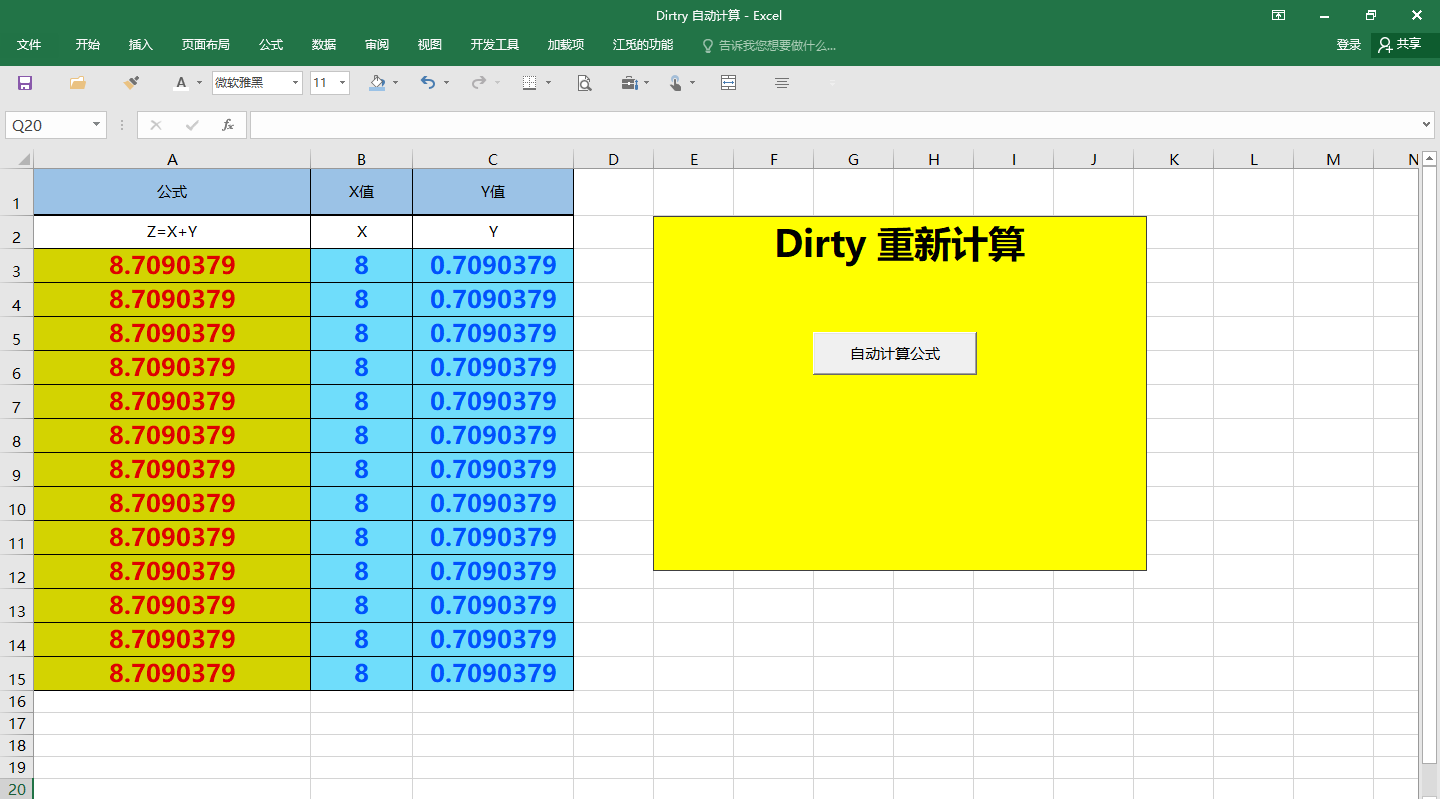Click the merge and center cells icon
Viewport: 1440px width, 799px height.
(729, 83)
